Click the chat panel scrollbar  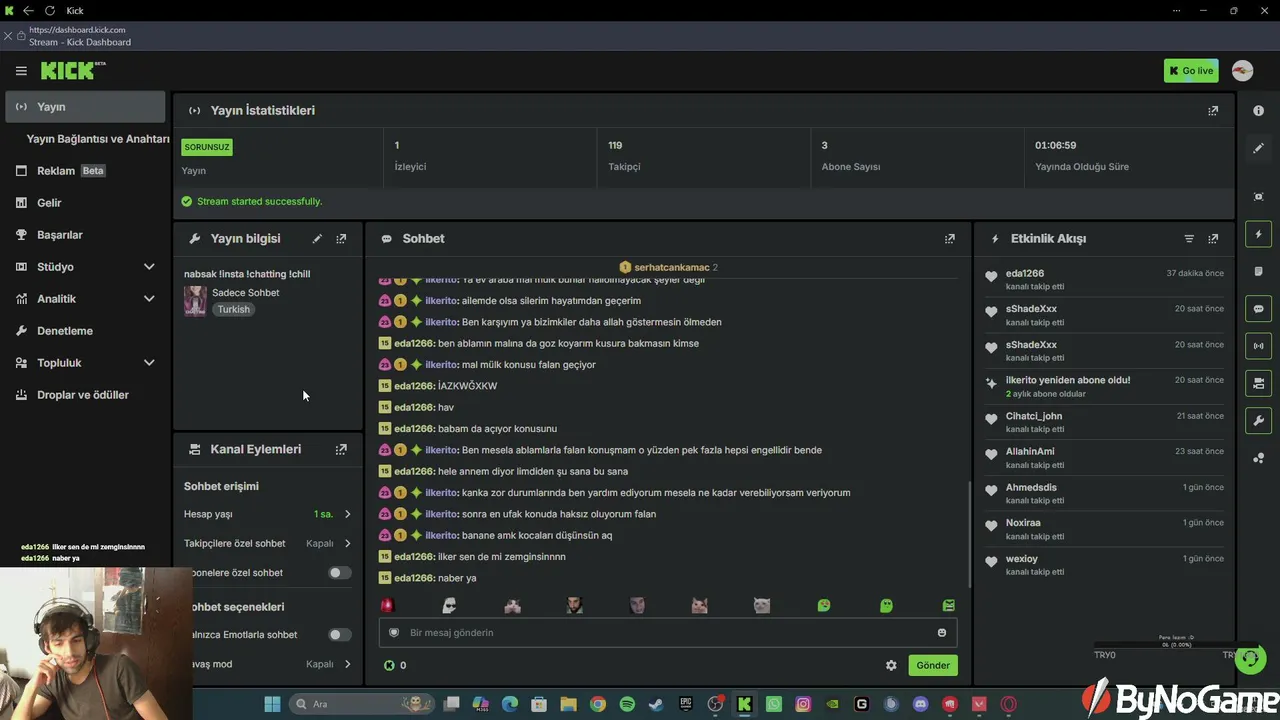pos(969,535)
